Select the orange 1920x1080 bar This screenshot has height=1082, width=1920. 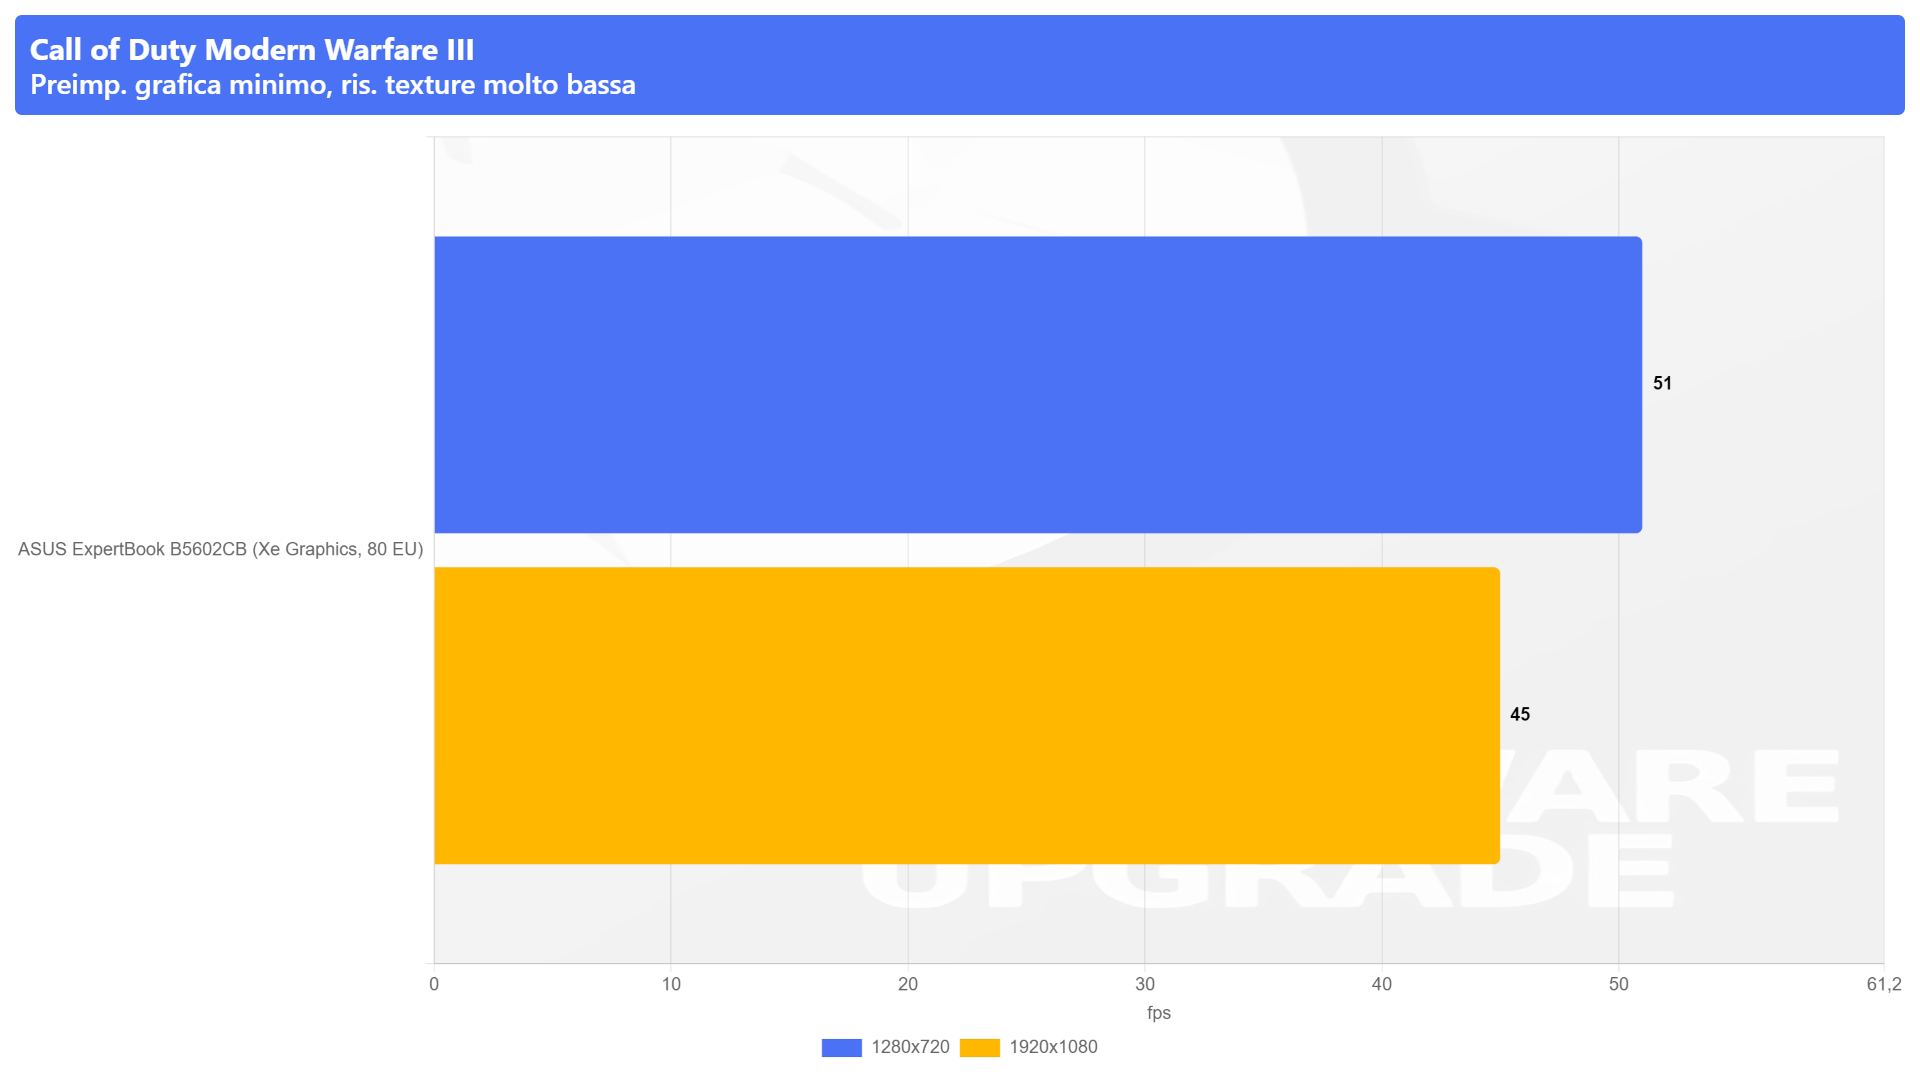(967, 716)
